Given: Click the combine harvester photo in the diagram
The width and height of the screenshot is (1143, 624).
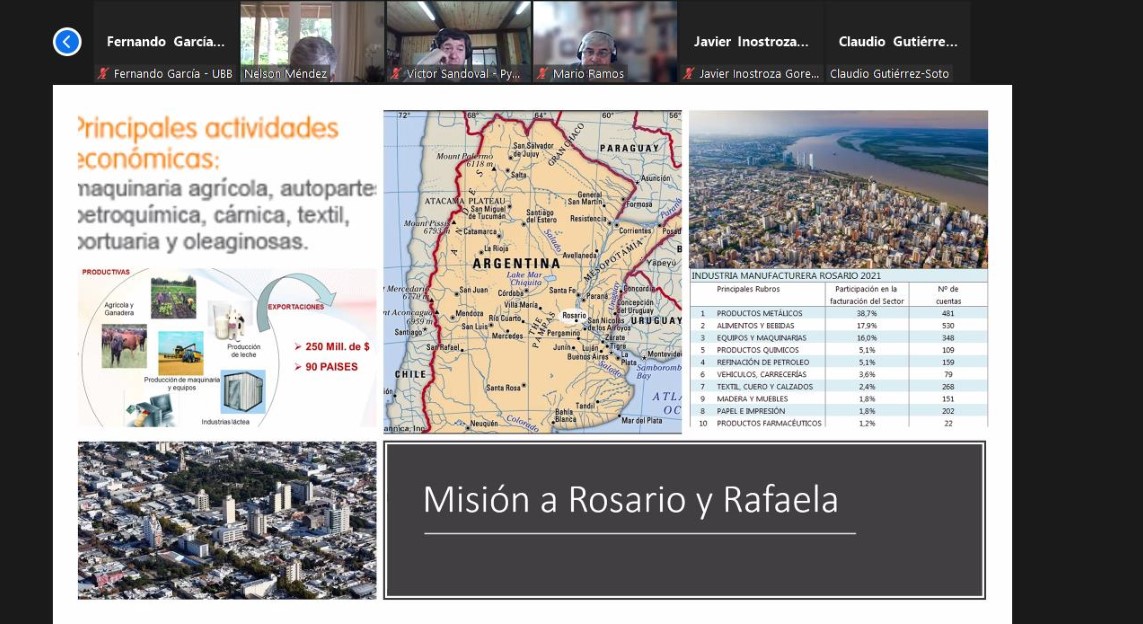Looking at the screenshot, I should [181, 353].
